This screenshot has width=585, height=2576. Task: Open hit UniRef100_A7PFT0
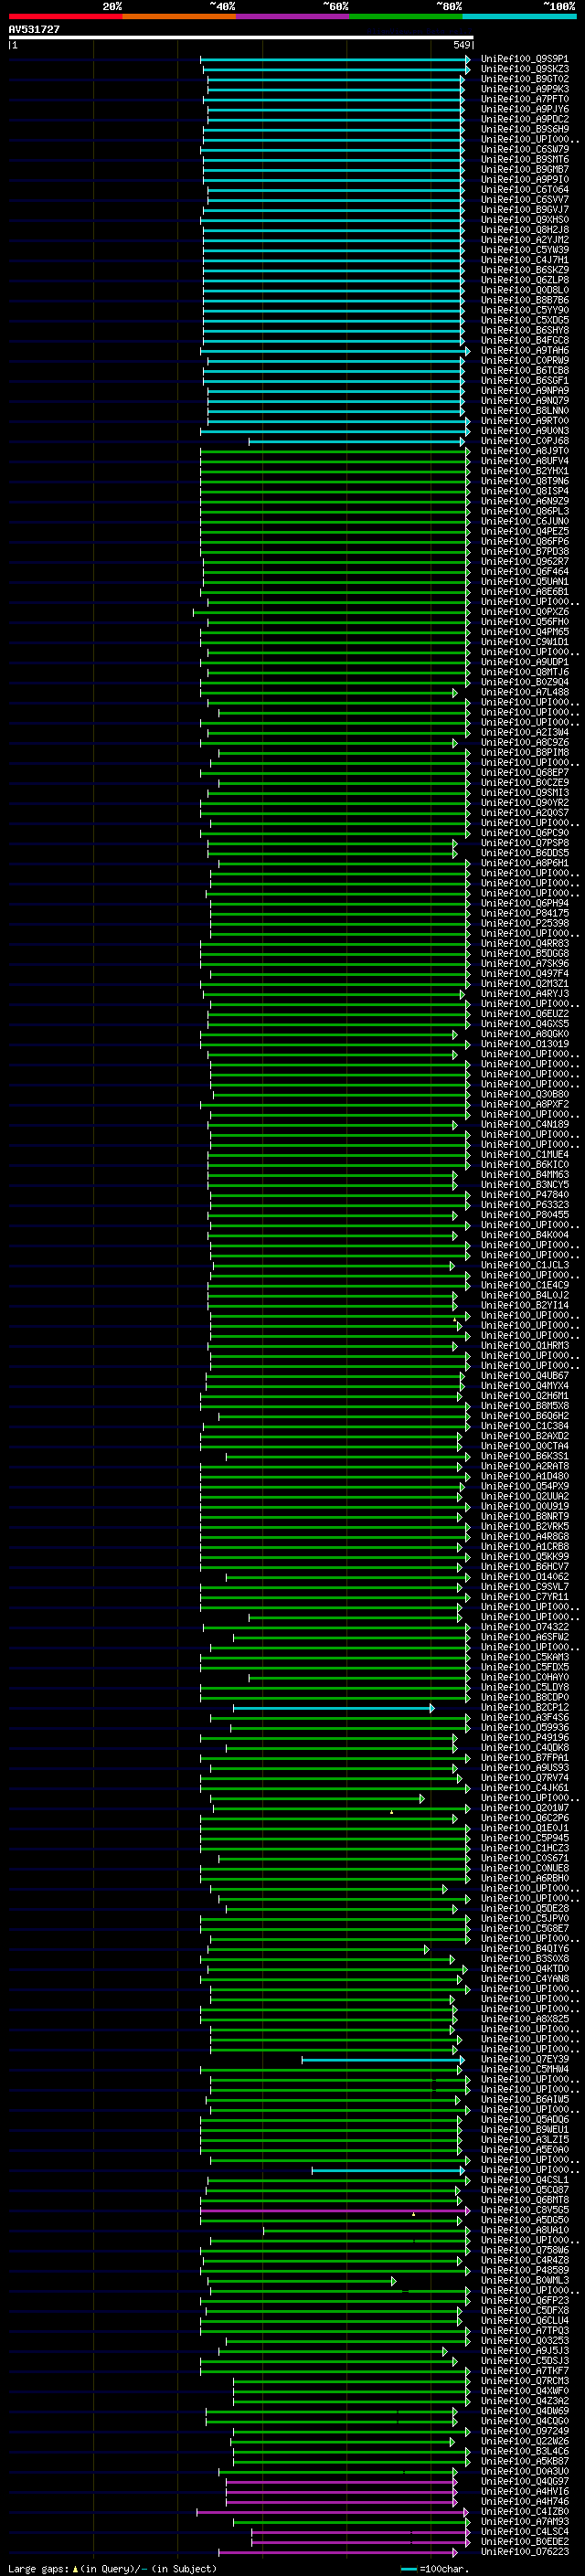pyautogui.click(x=524, y=99)
